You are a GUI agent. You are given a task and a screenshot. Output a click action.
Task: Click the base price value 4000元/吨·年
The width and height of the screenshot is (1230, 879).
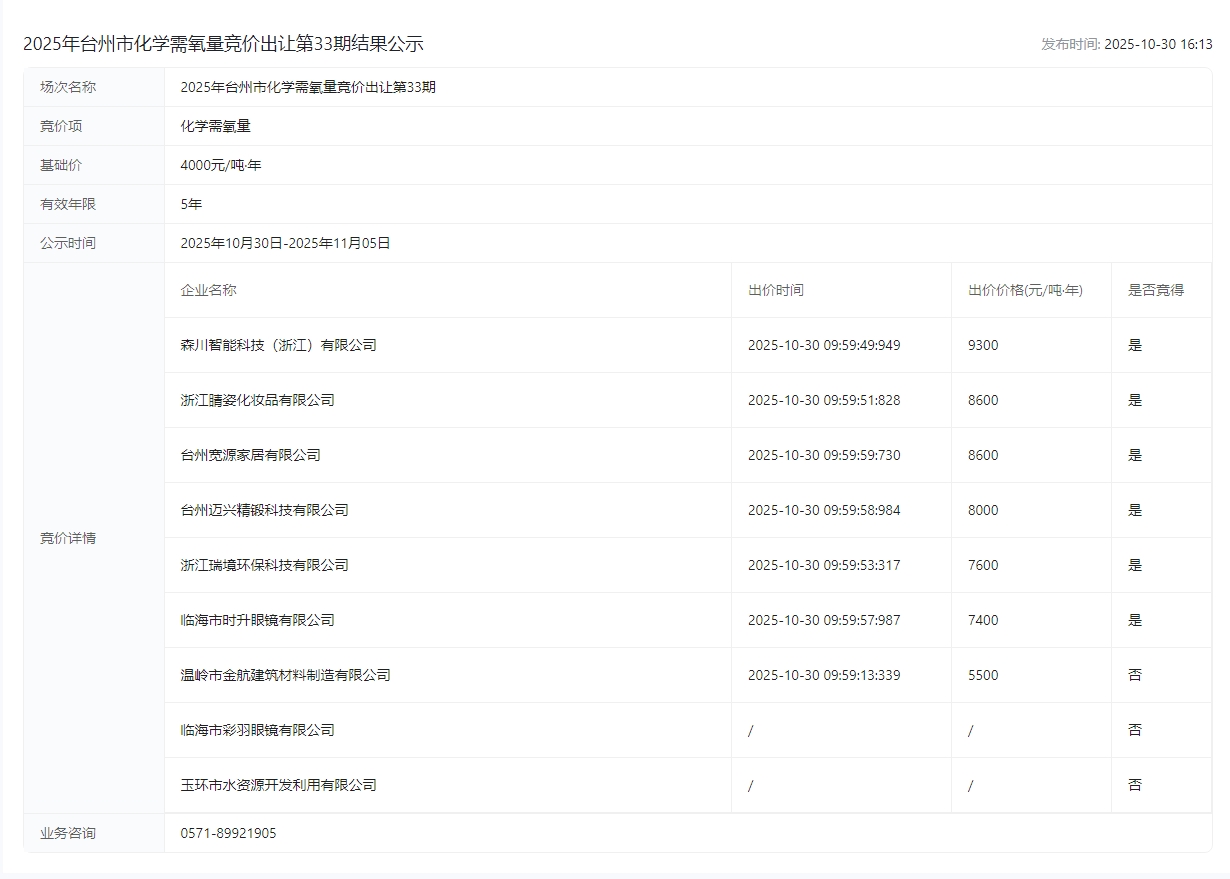(x=220, y=165)
